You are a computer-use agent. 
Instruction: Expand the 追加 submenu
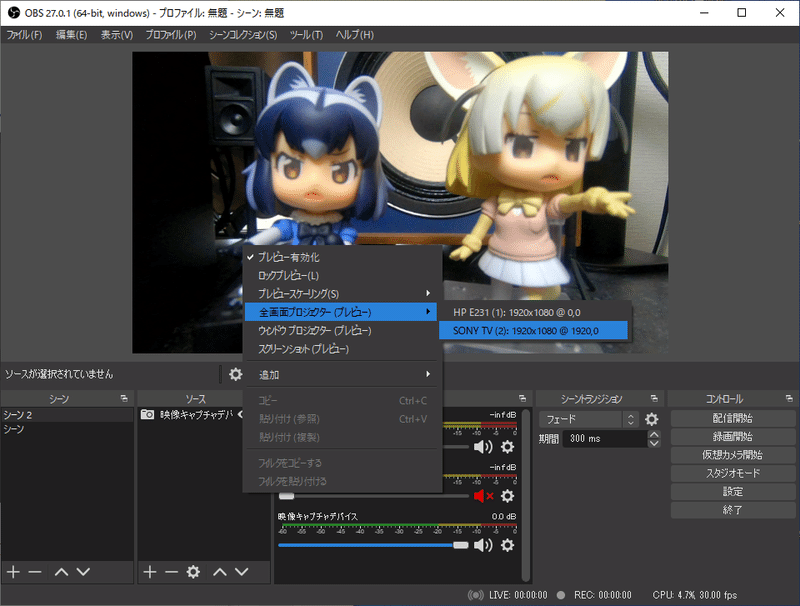[x=342, y=375]
